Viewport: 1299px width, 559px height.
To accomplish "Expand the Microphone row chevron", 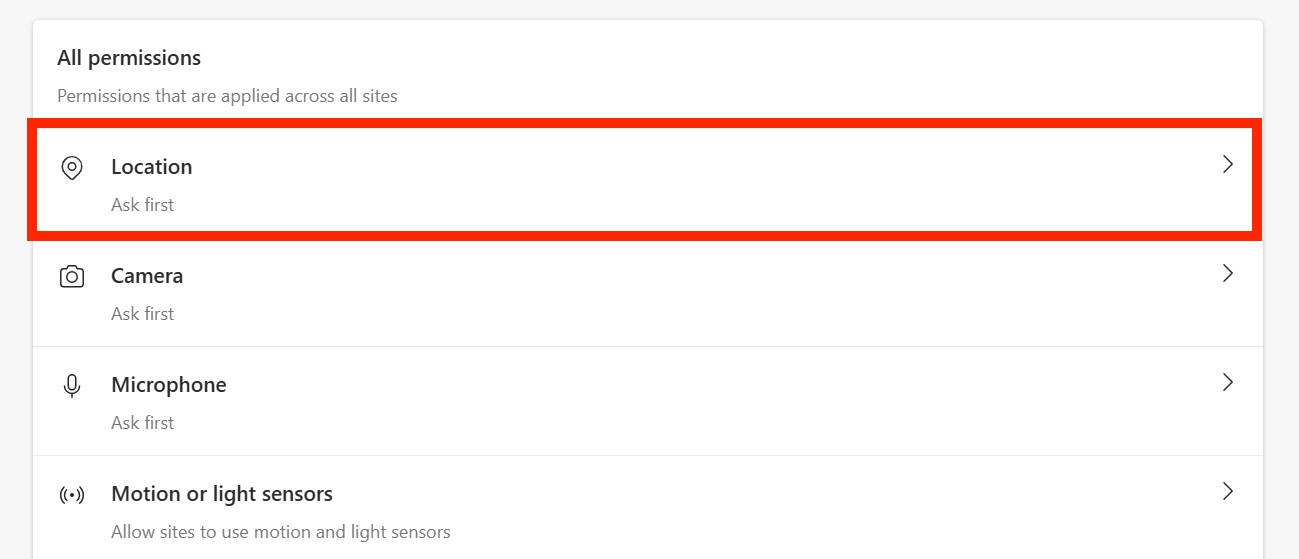I will [x=1228, y=382].
